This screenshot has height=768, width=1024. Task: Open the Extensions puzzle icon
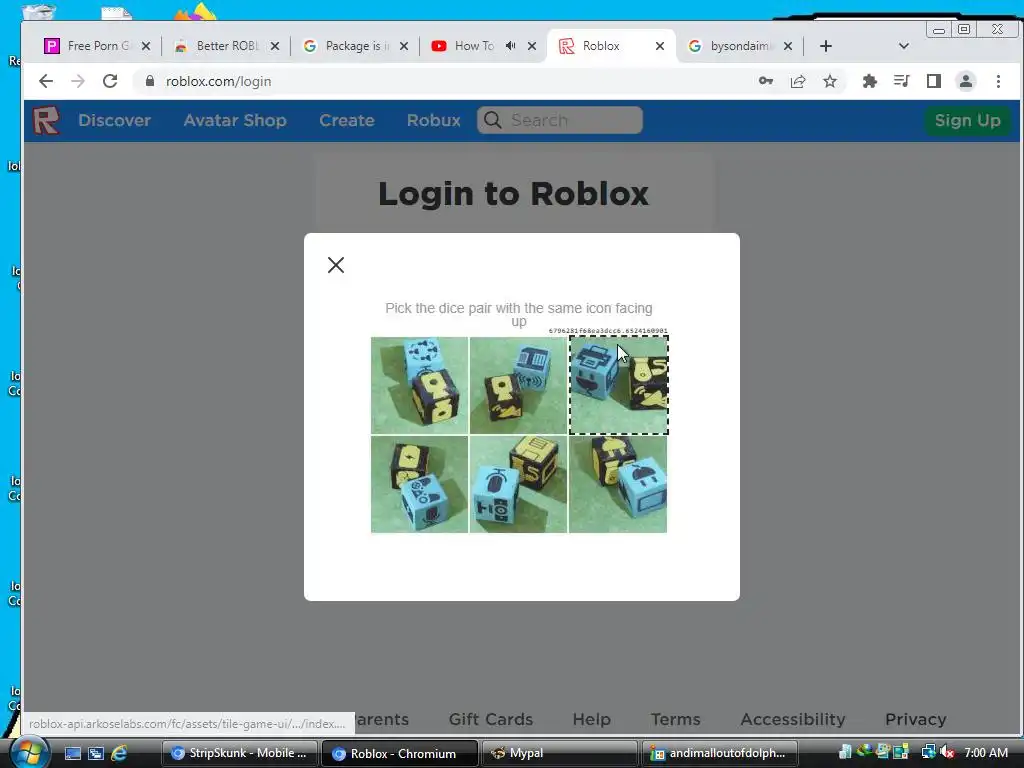869,81
